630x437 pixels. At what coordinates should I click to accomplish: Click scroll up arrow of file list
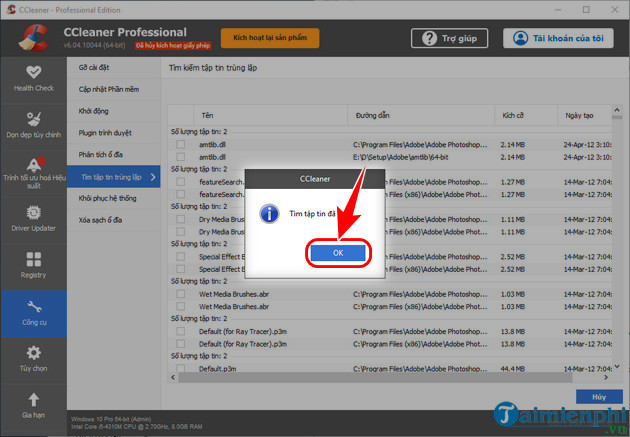617,109
